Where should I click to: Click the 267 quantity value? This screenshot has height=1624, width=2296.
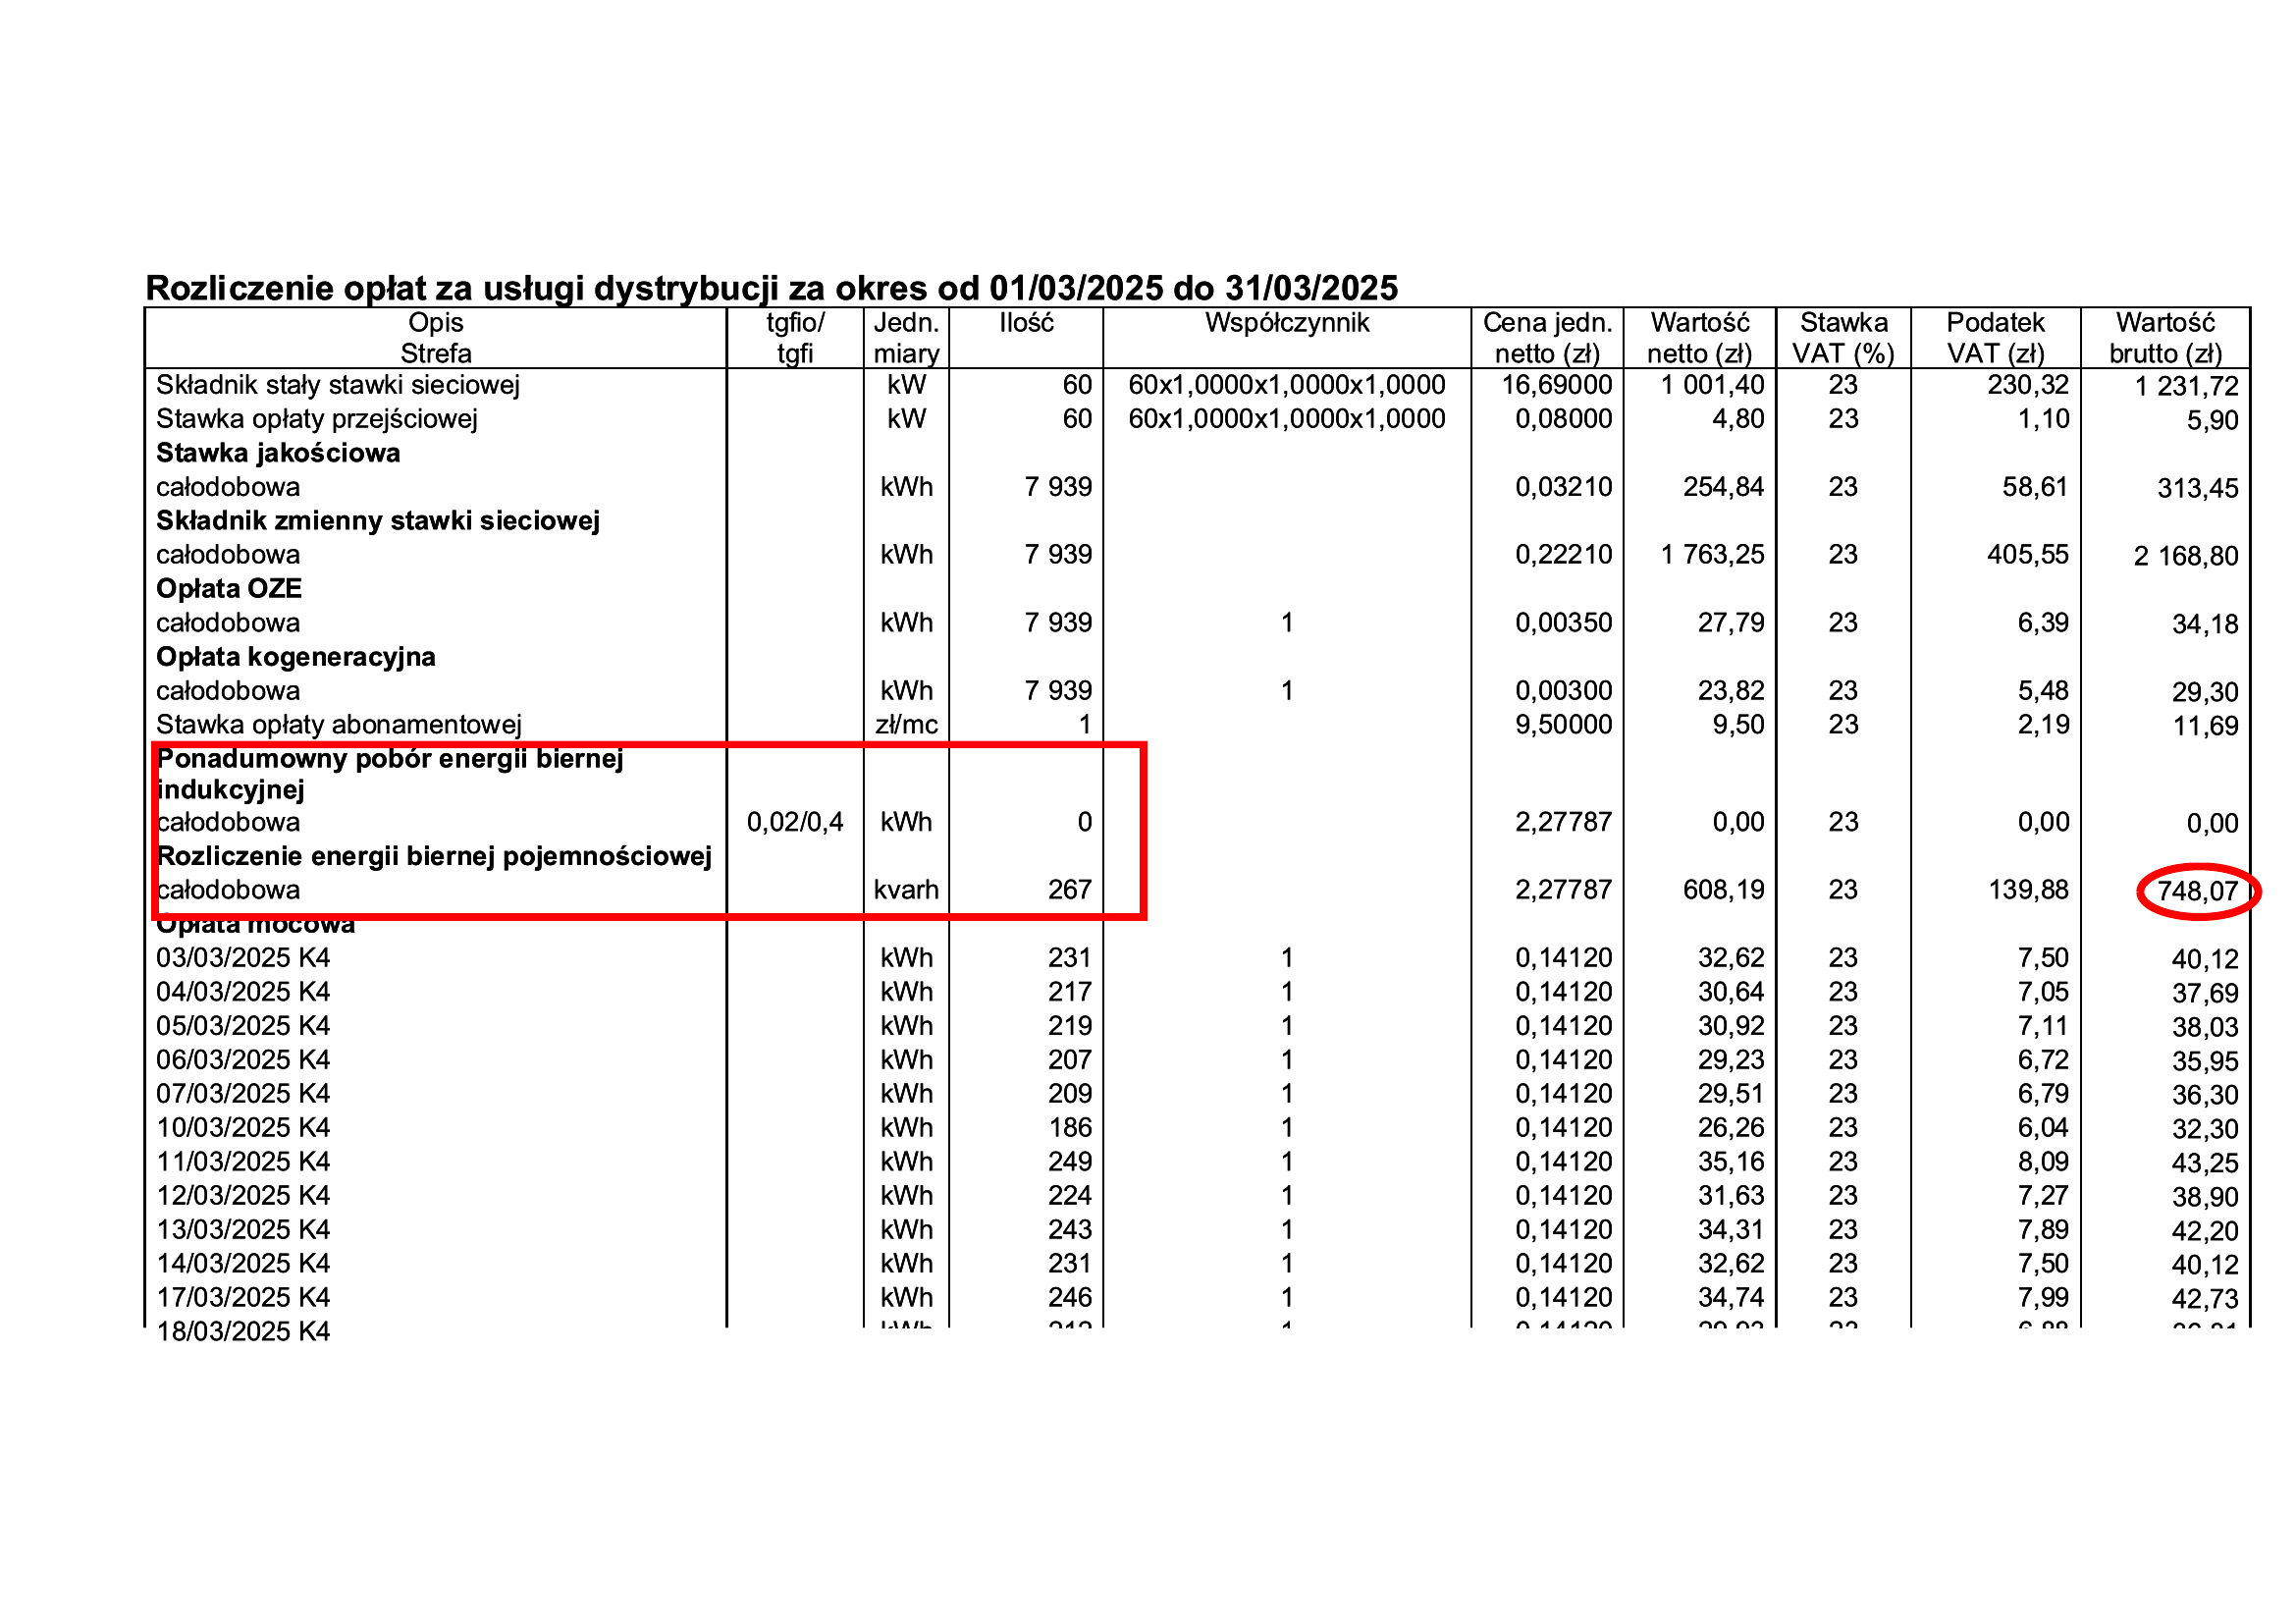point(1069,890)
